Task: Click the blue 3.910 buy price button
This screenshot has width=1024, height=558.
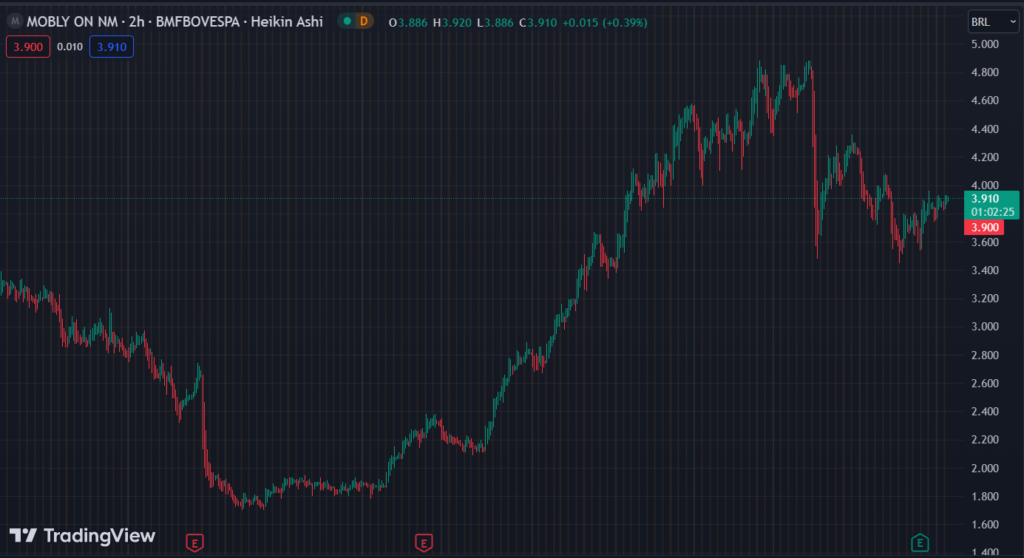Action: (112, 47)
